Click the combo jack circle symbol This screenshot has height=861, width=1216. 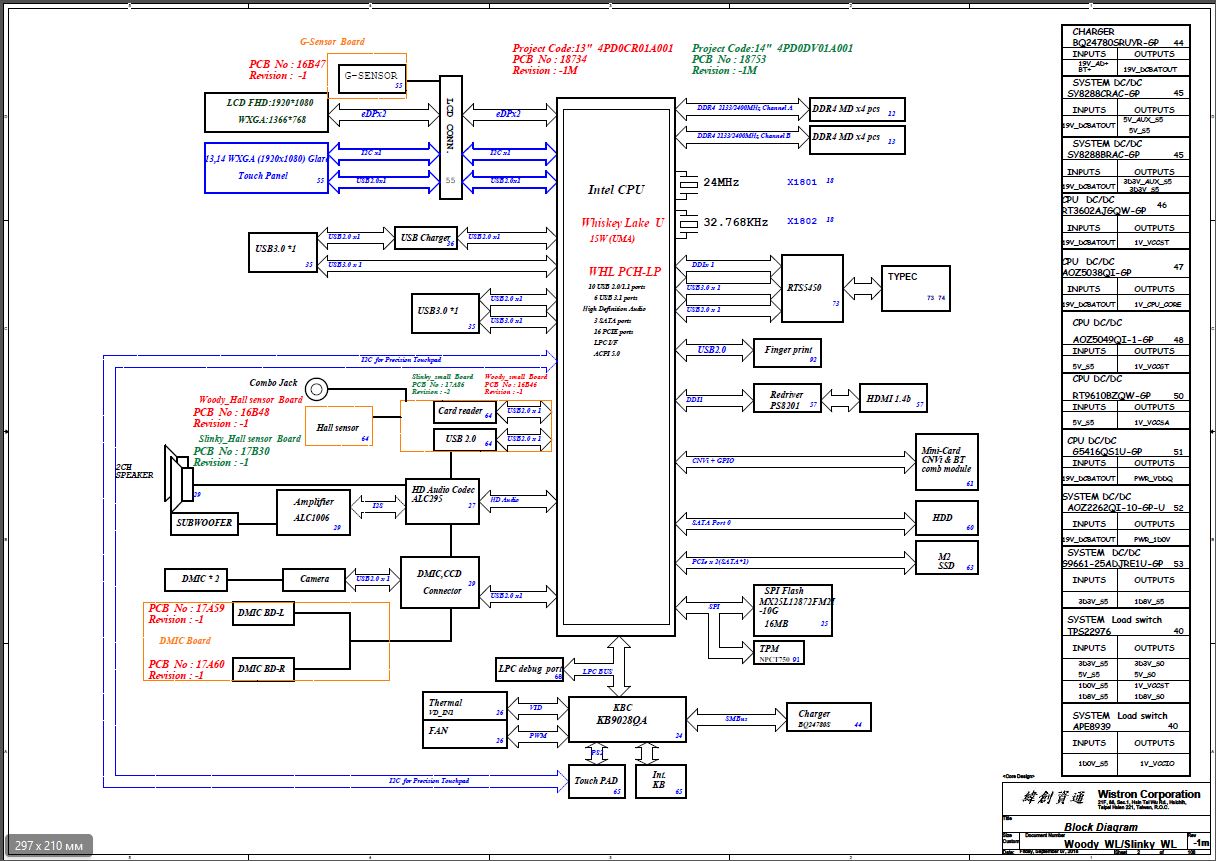click(x=317, y=389)
